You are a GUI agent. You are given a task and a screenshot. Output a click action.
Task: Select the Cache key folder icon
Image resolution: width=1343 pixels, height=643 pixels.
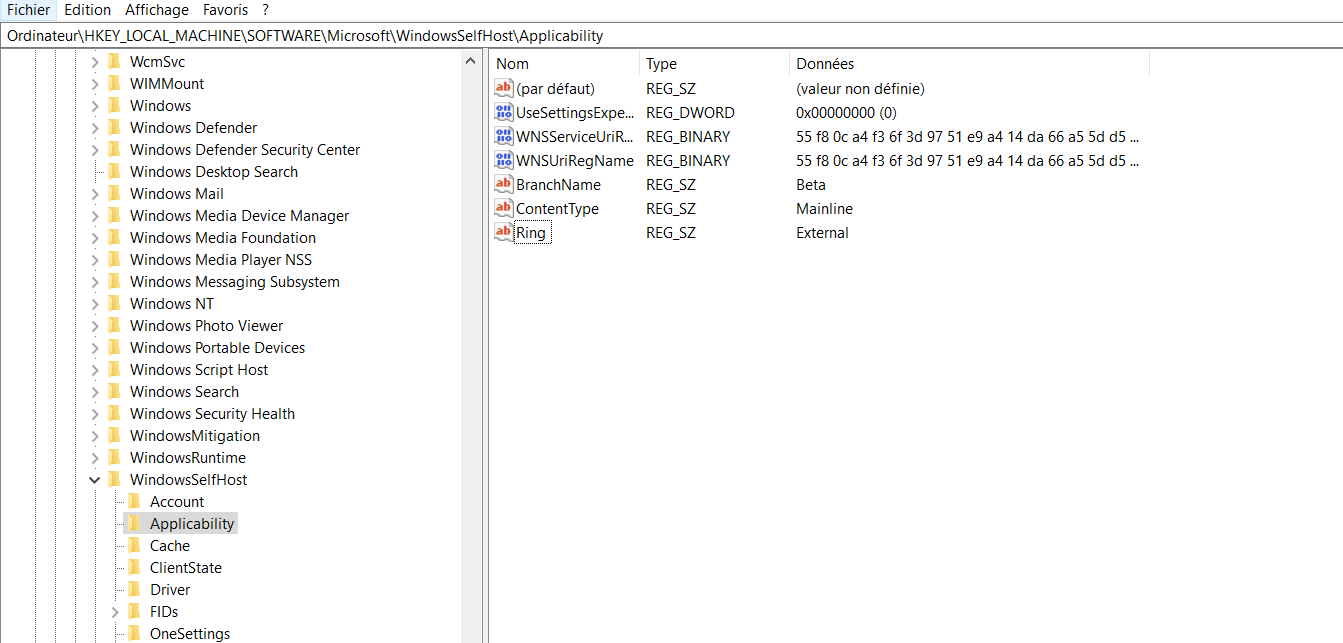coord(133,545)
